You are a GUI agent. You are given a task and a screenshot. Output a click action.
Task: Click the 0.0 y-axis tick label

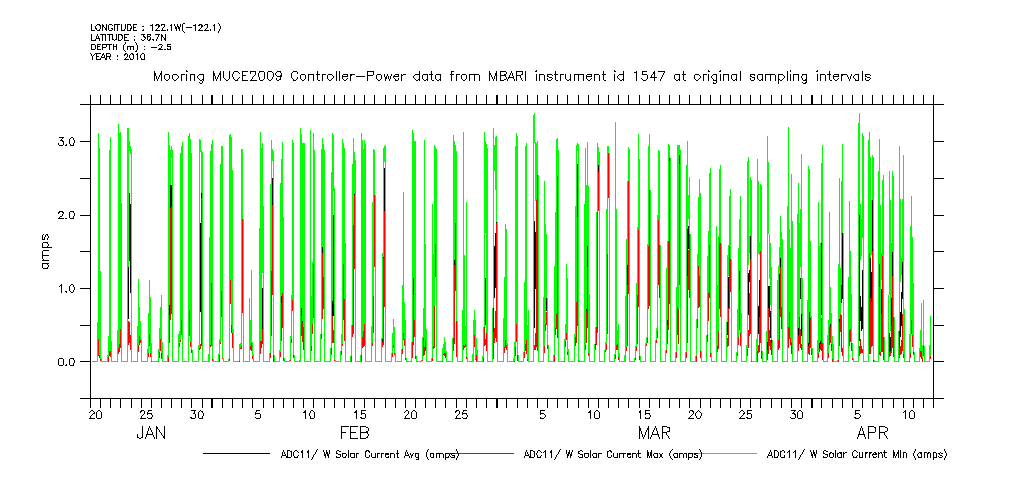(x=68, y=362)
